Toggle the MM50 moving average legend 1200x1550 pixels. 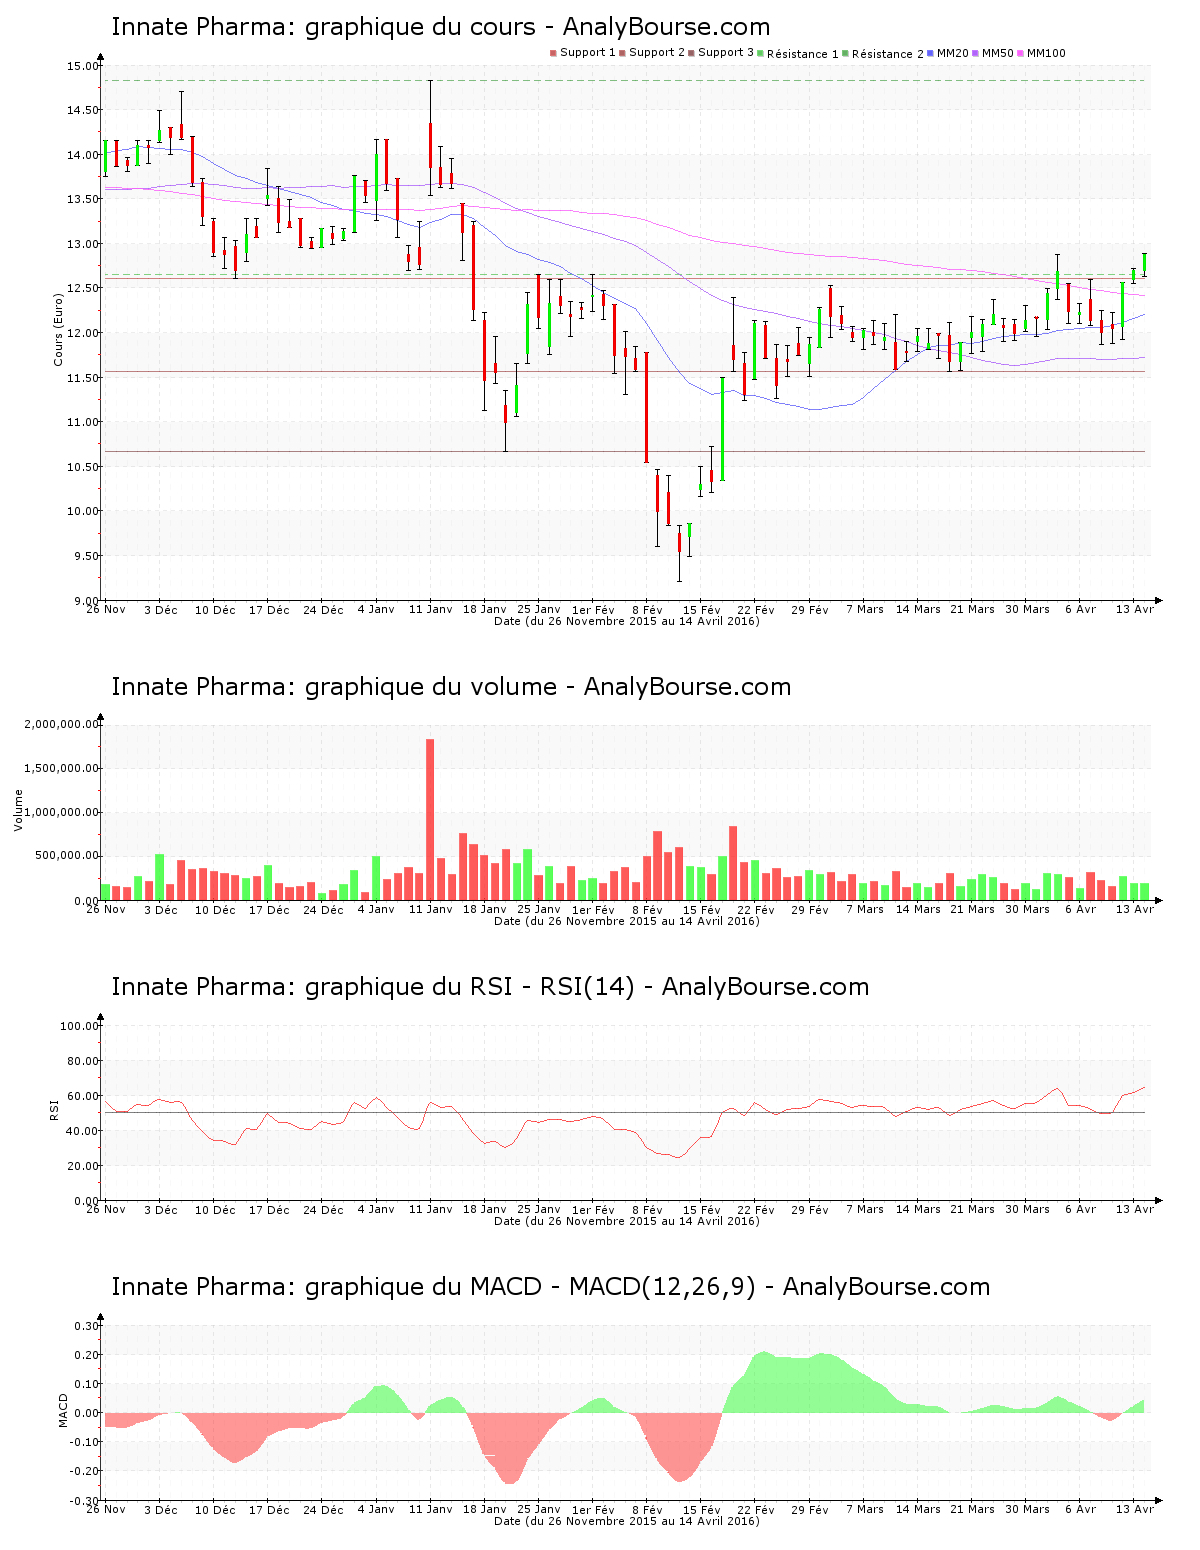coord(998,53)
